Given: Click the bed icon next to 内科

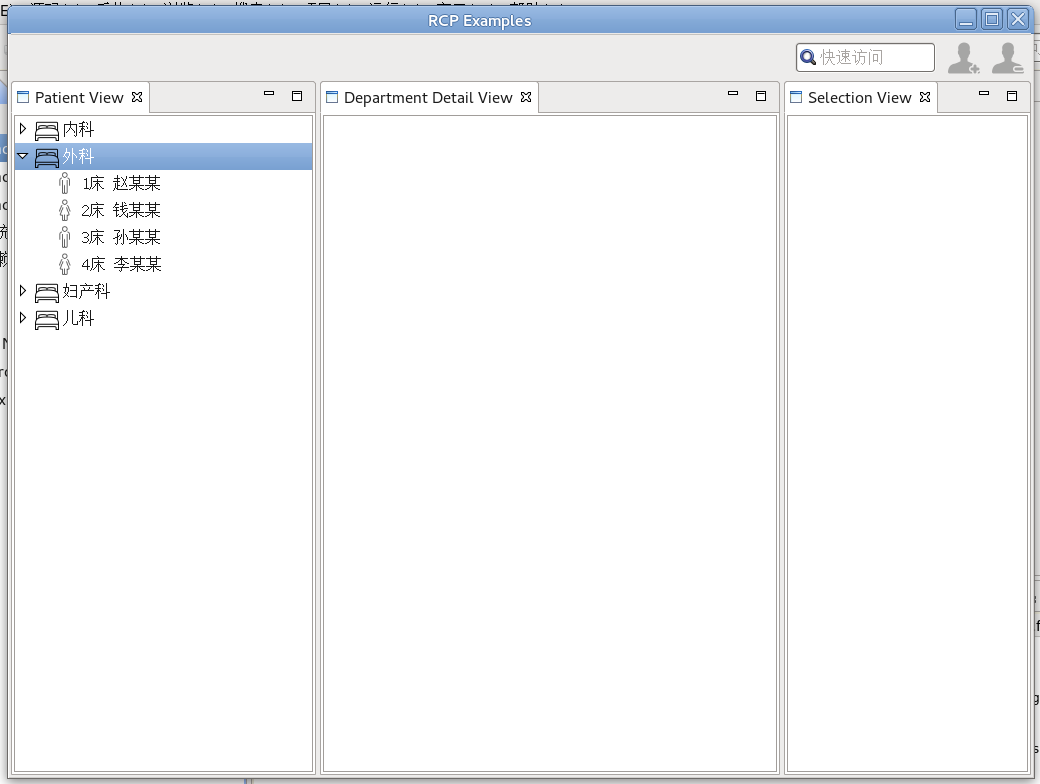Looking at the screenshot, I should point(46,130).
